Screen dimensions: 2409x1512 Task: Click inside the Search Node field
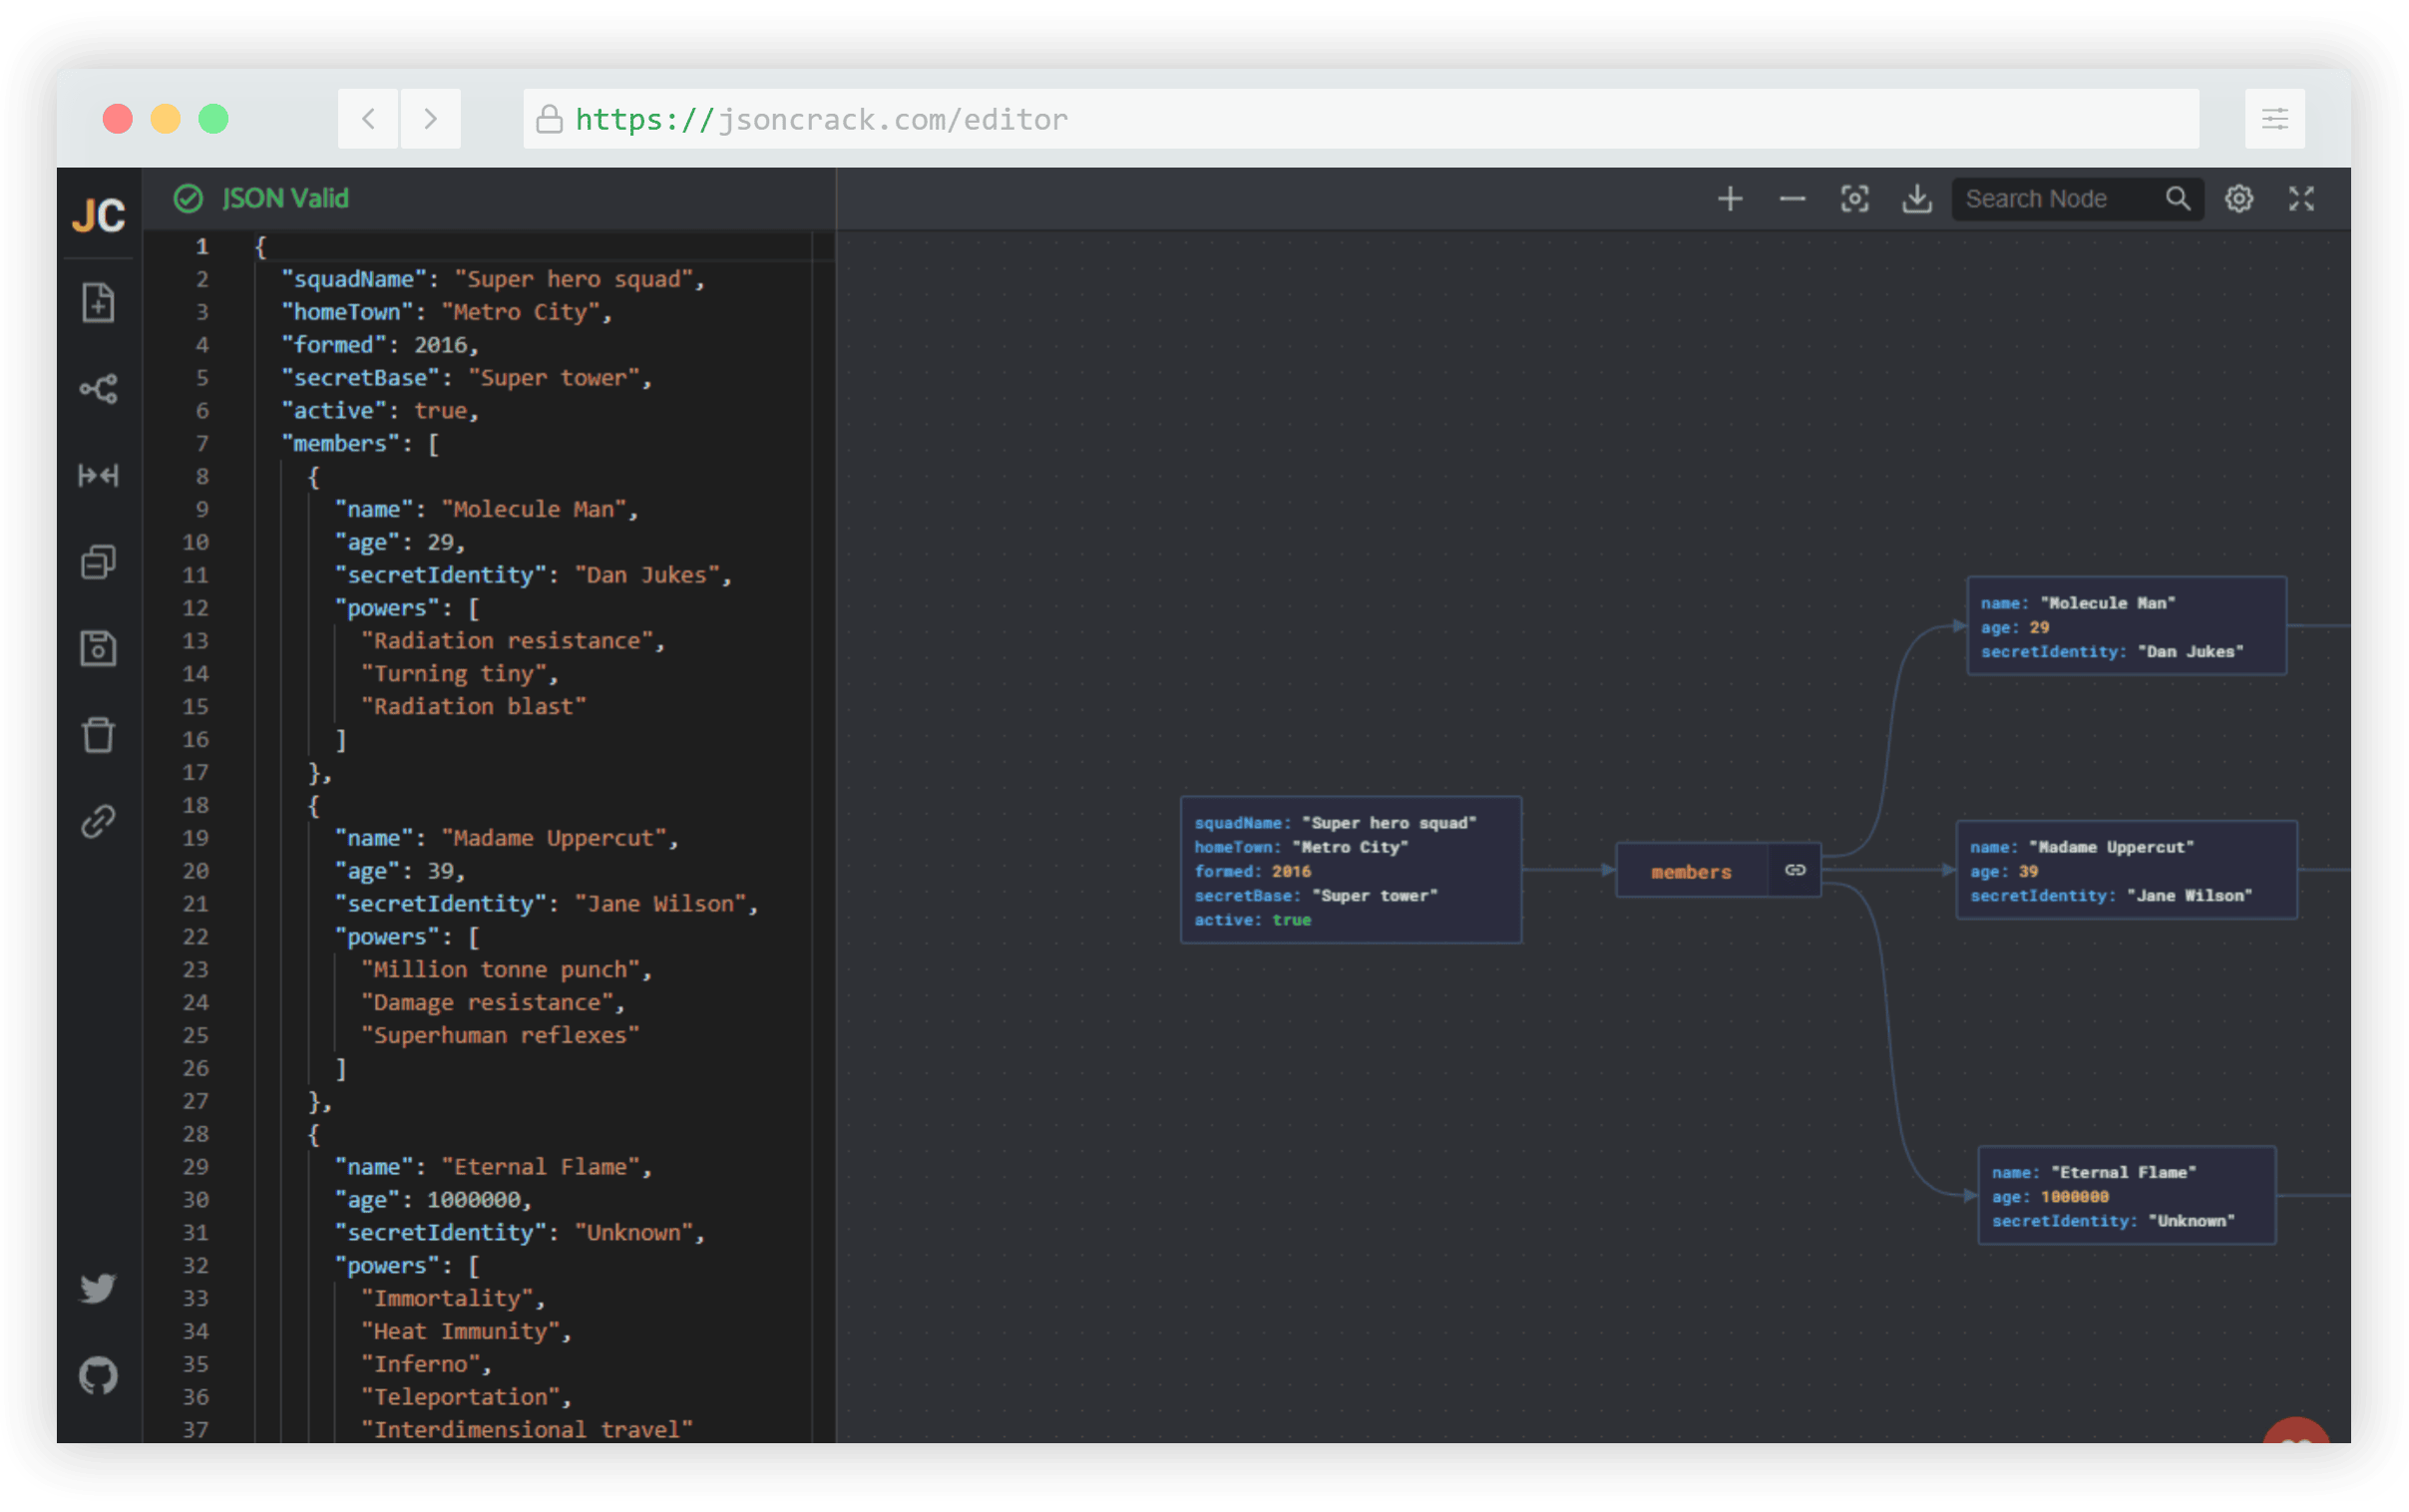[x=2040, y=198]
